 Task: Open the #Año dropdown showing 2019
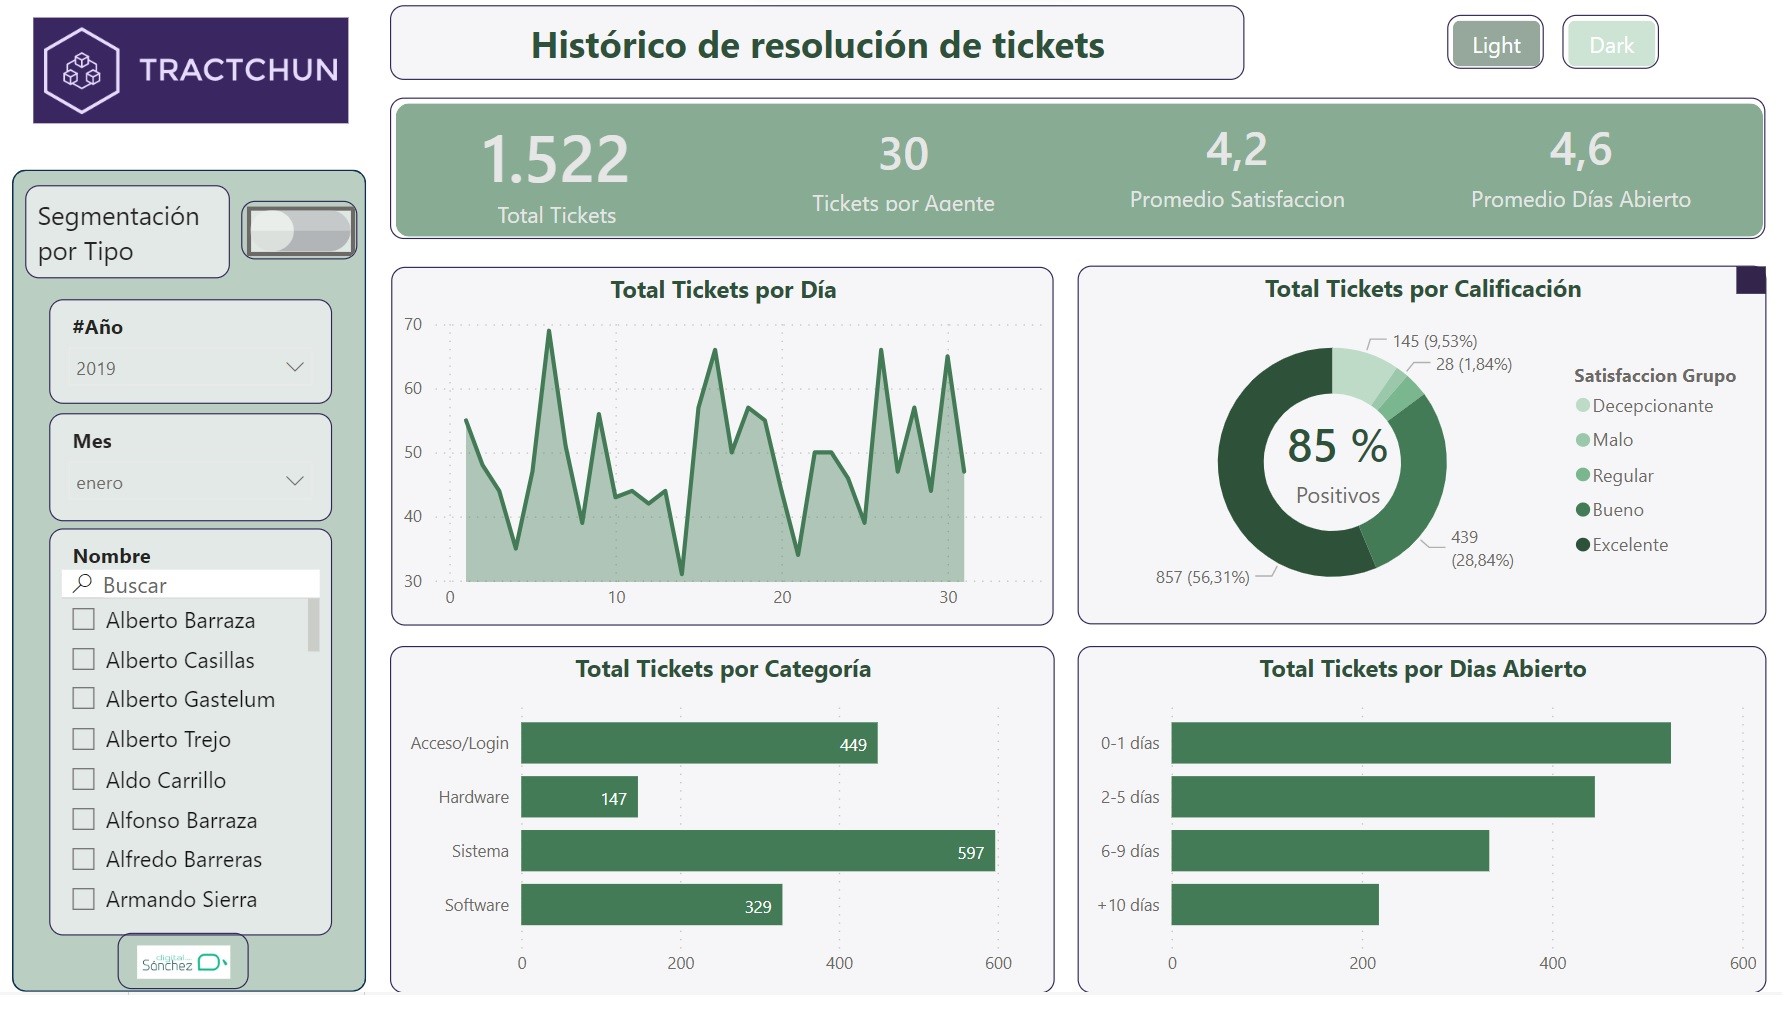click(x=190, y=368)
